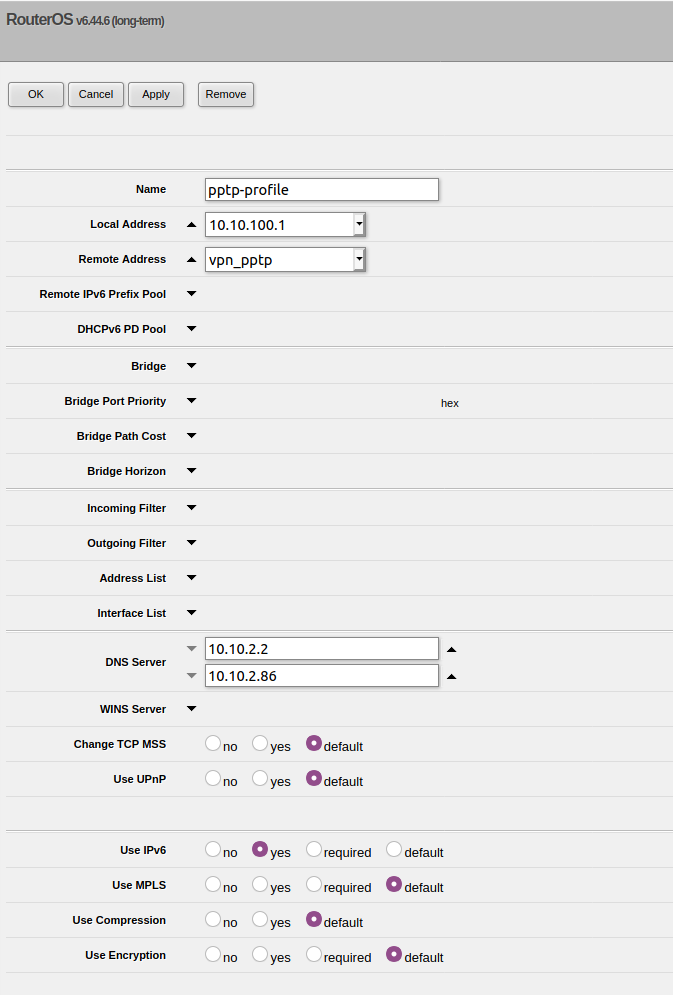Expand the DHCPv6 PD Pool field
673x995 pixels.
tap(192, 328)
